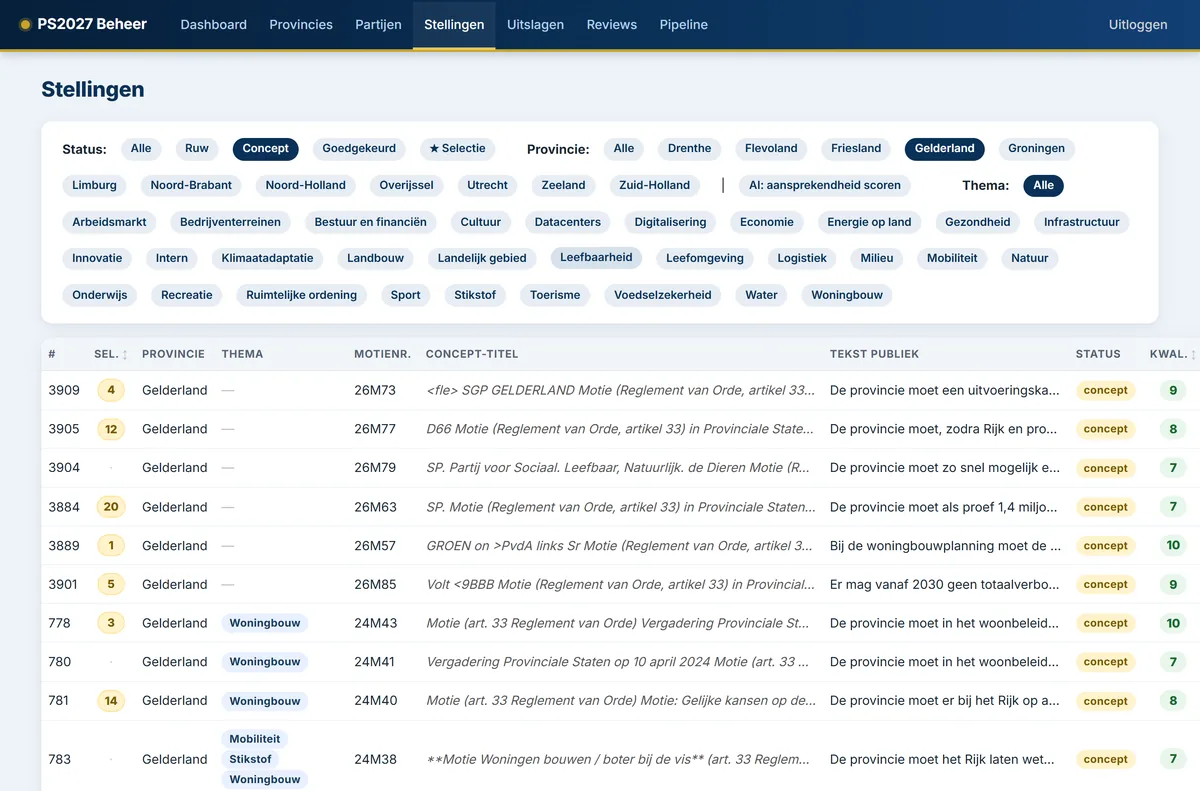Screen dimensions: 1200x791
Task: Open stelling 3905 D66 Motie title
Action: (x=620, y=429)
